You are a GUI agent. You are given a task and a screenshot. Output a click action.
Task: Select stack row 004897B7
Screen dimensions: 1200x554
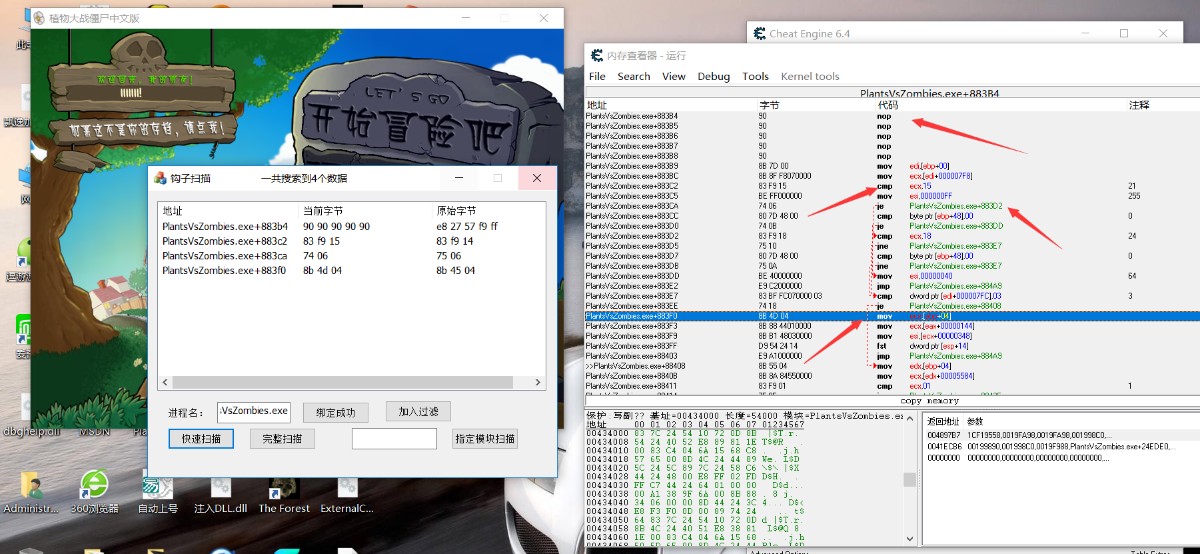1060,435
